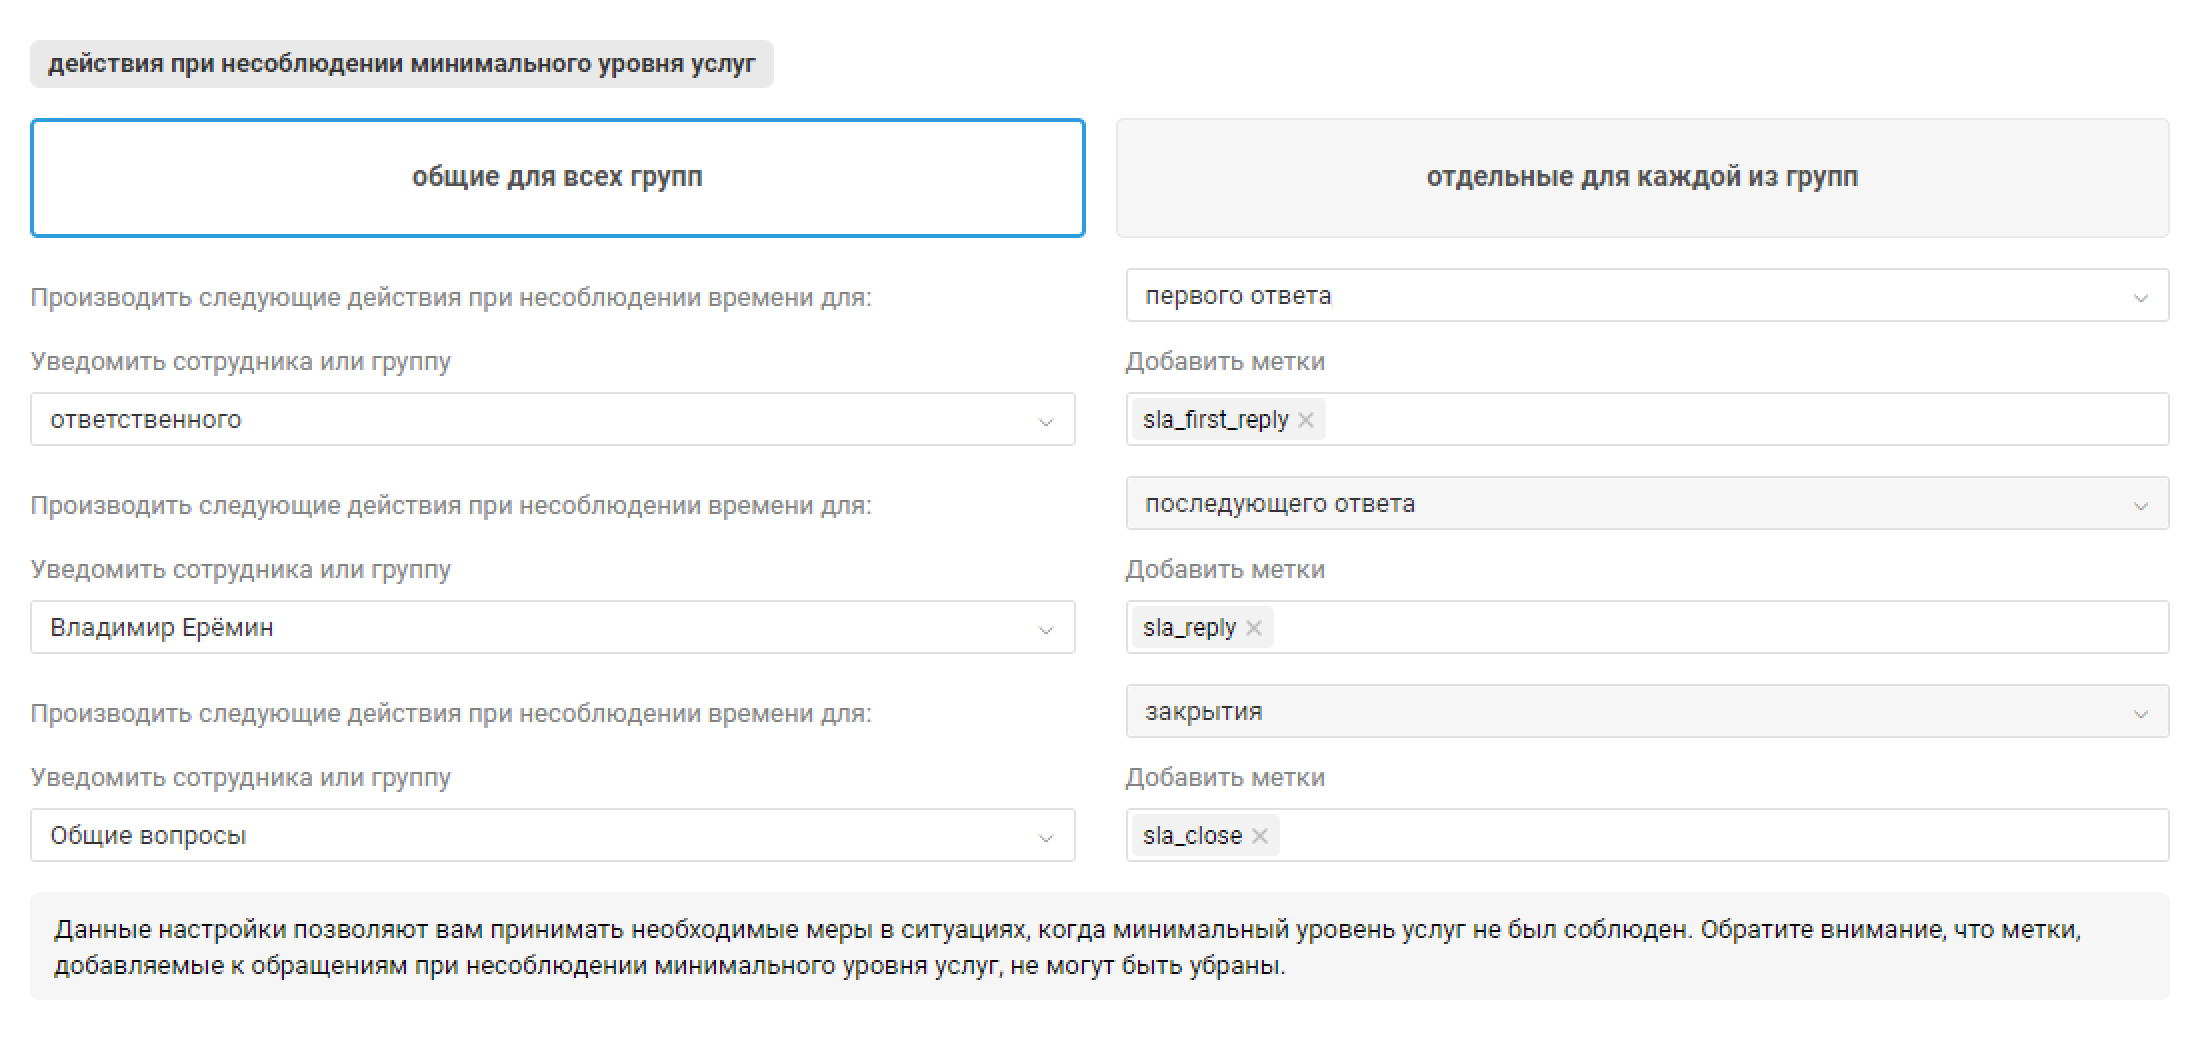Expand the 'ответственного' notify dropdown
The width and height of the screenshot is (2200, 1050).
coord(552,420)
